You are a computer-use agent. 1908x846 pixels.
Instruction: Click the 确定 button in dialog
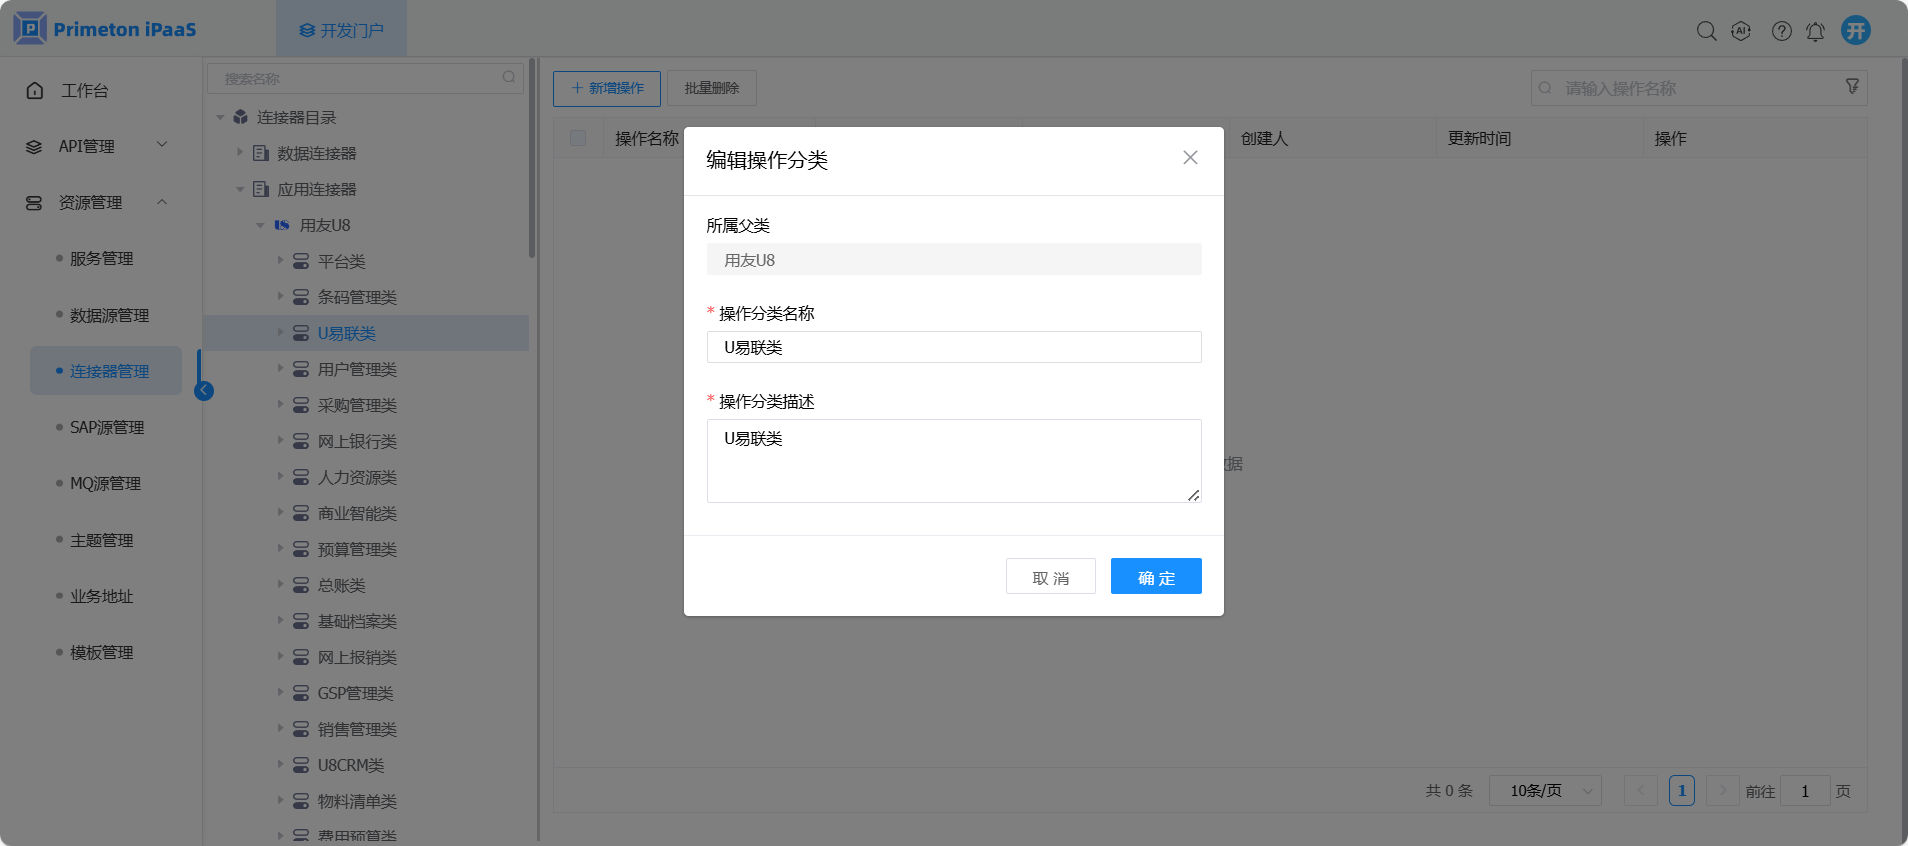1156,577
